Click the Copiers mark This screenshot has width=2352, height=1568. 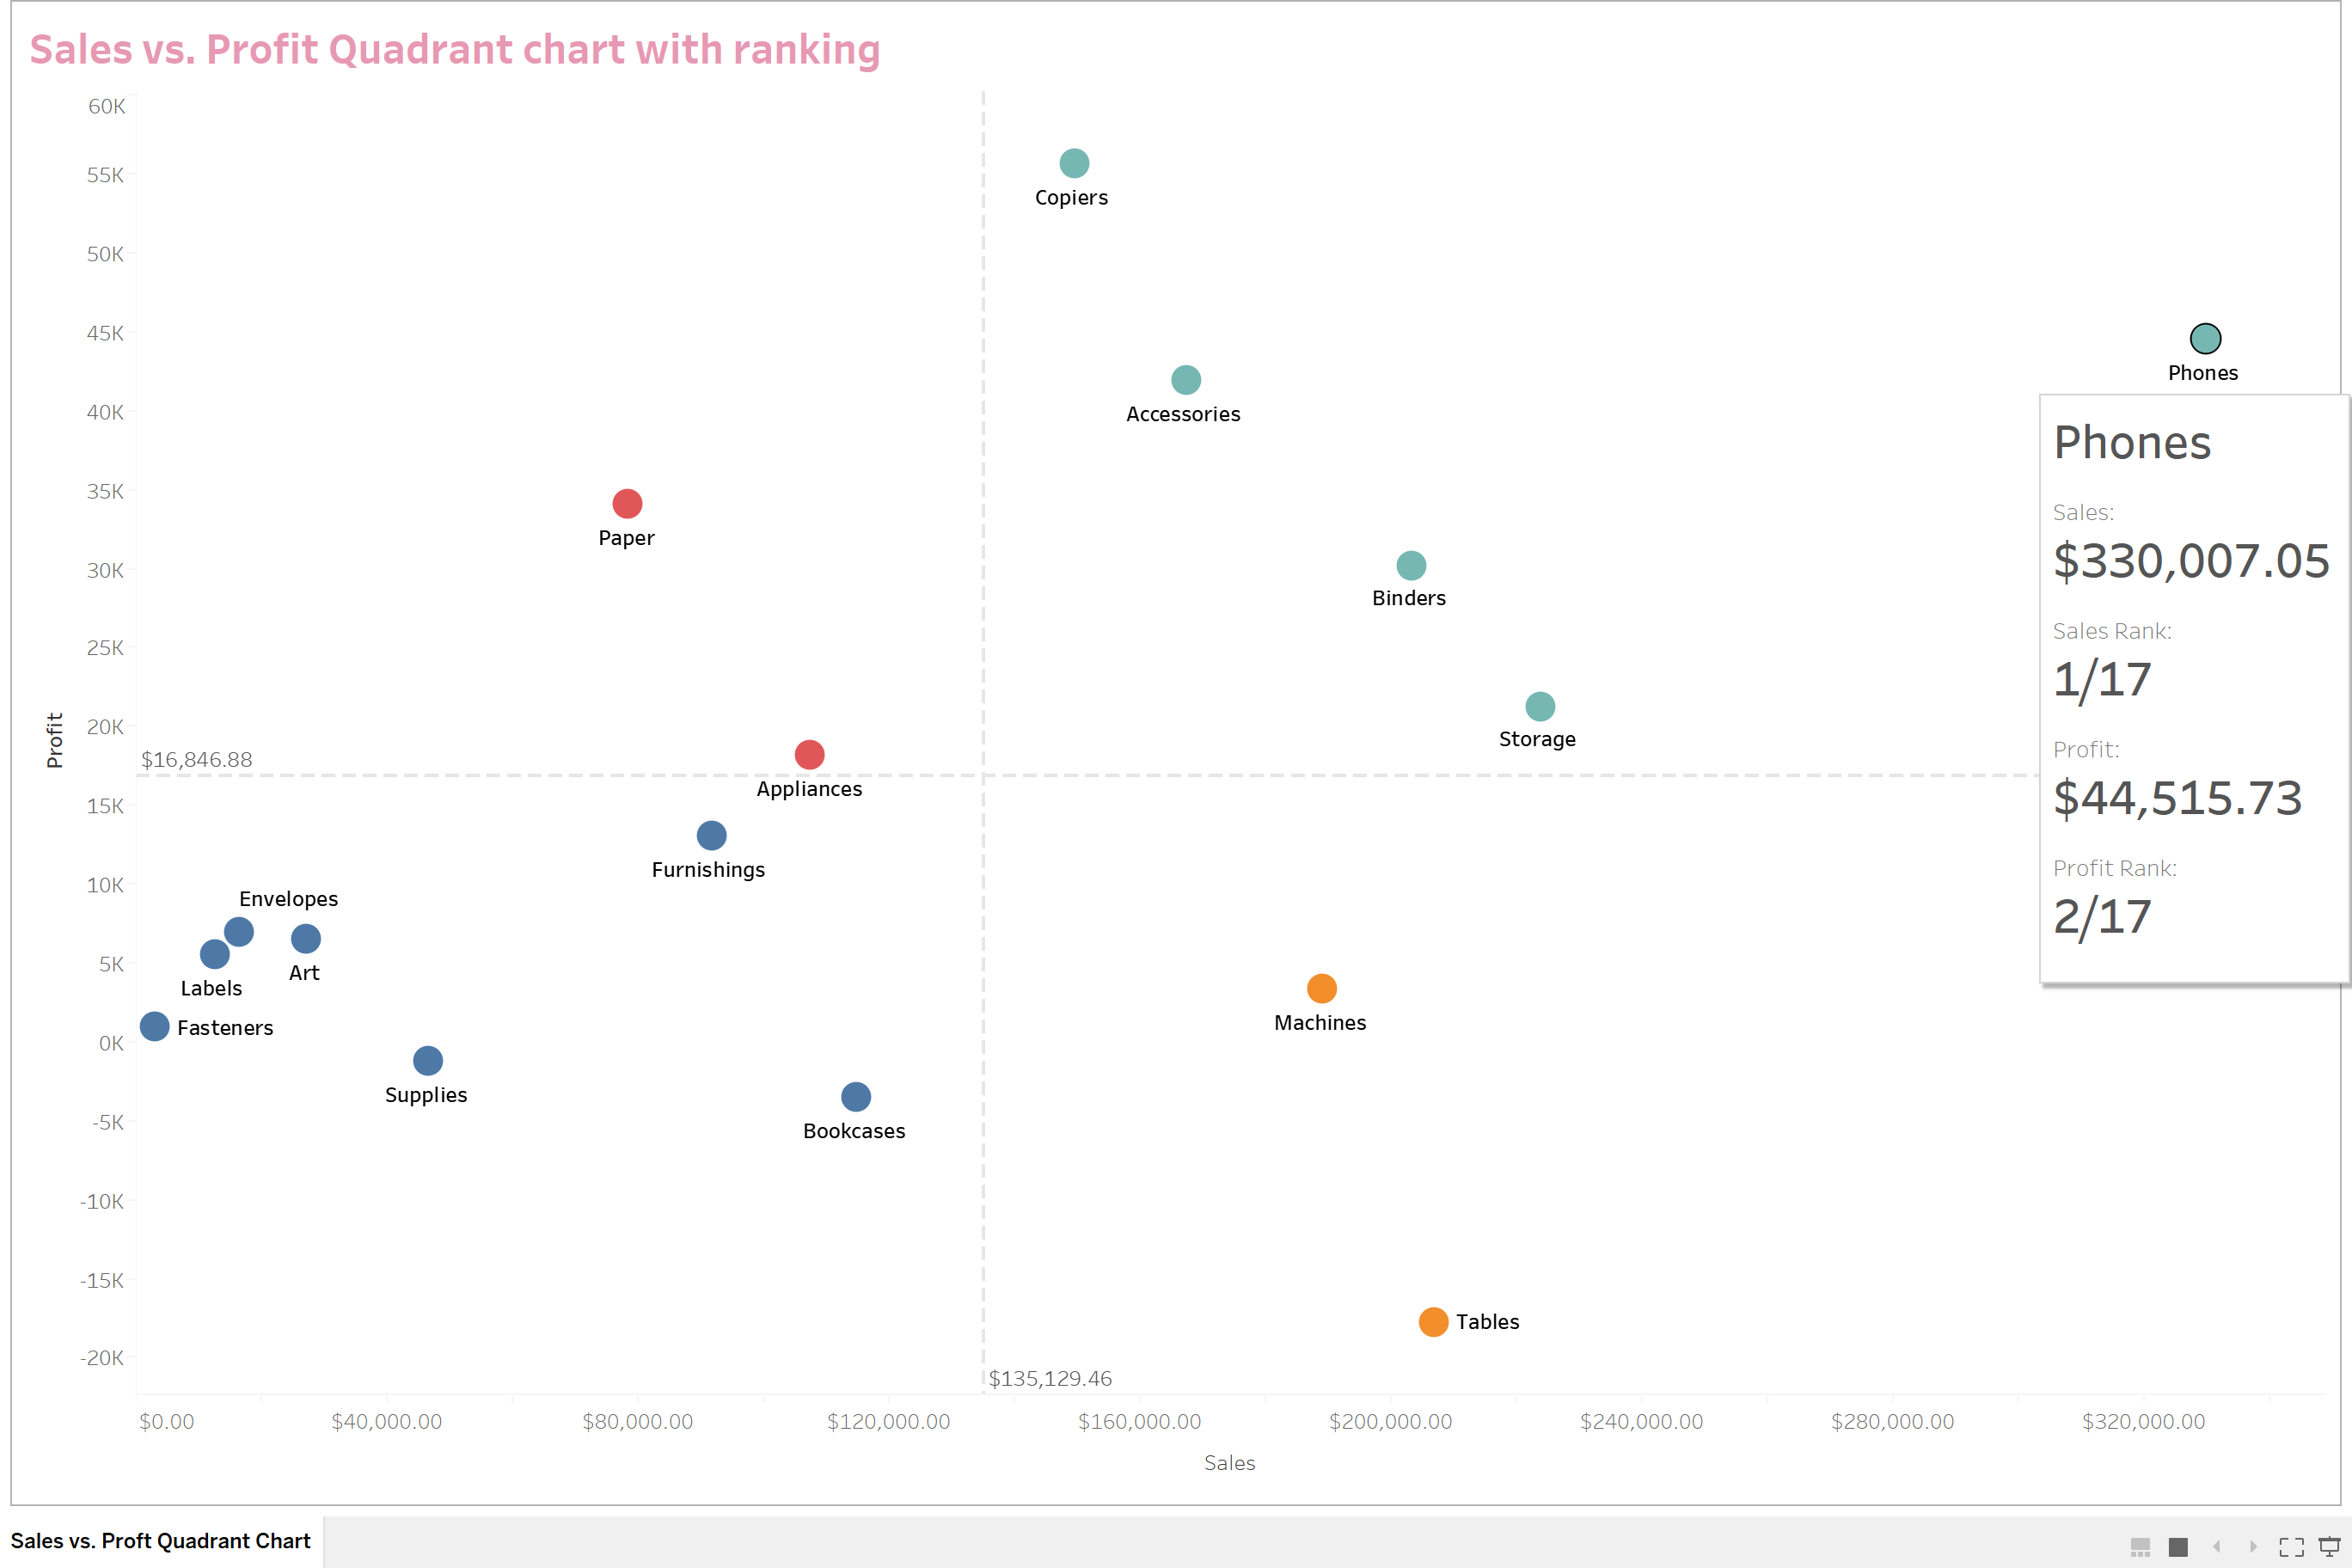click(1074, 163)
